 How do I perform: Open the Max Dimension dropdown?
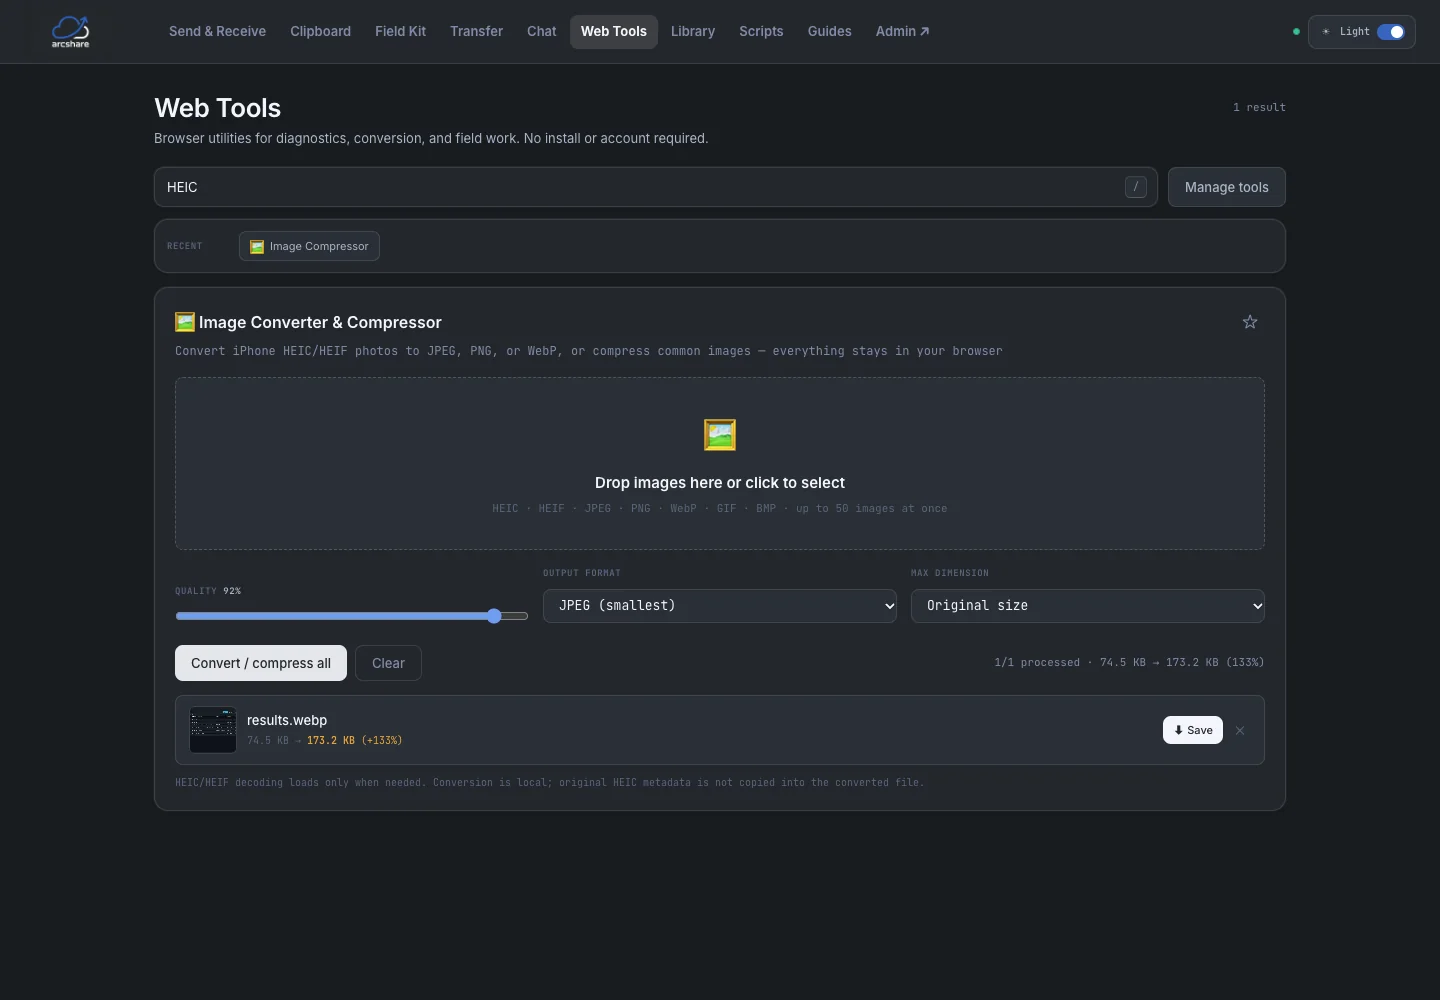(1088, 606)
